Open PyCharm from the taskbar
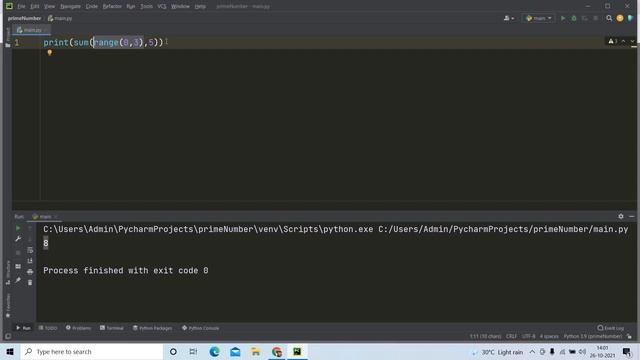640x360 pixels. pos(297,351)
